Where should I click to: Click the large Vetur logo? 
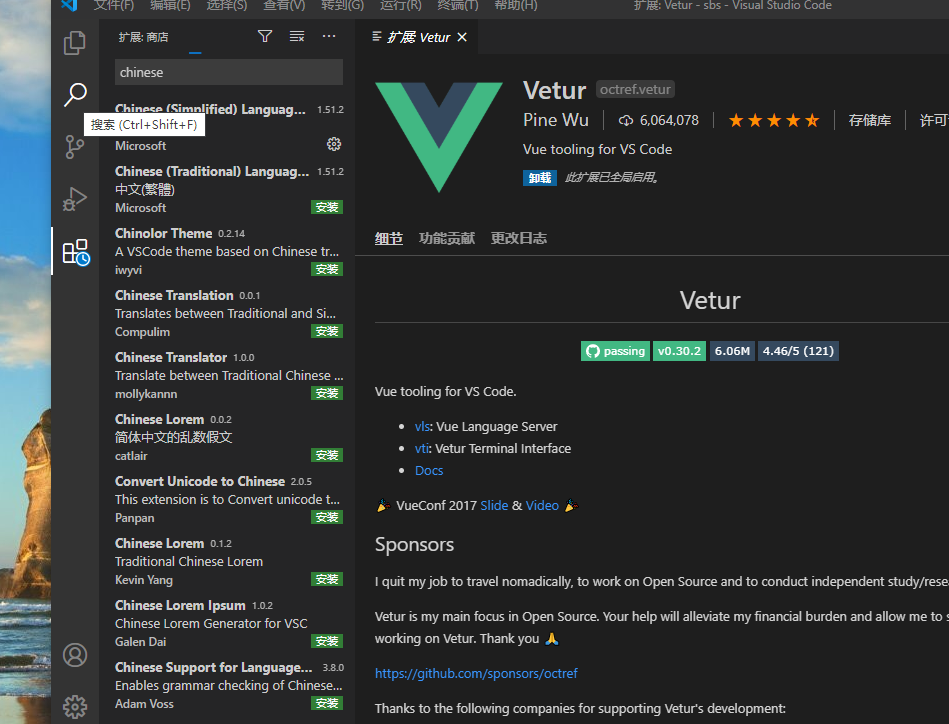point(439,137)
